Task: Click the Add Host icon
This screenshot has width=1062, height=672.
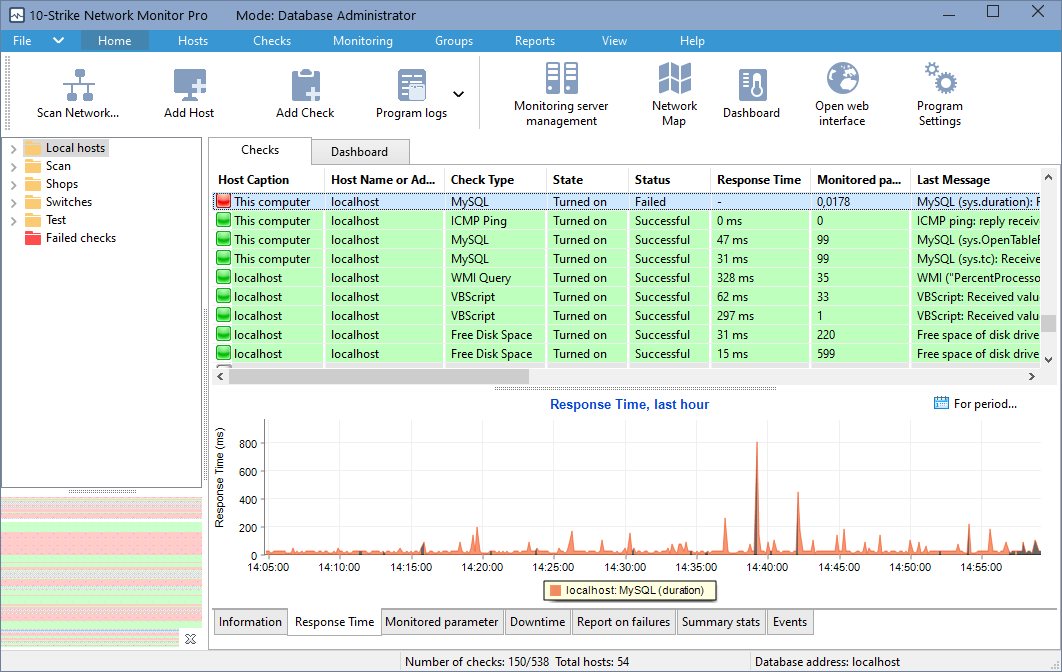Action: (x=190, y=85)
